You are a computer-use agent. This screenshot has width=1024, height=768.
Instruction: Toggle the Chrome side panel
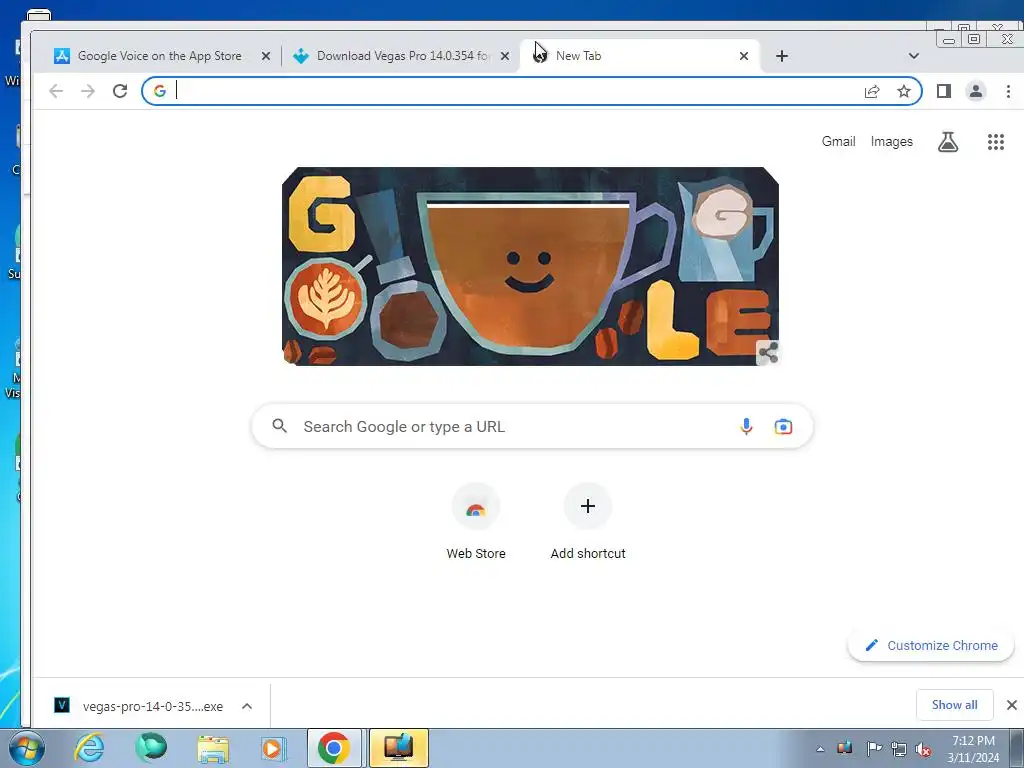(944, 91)
